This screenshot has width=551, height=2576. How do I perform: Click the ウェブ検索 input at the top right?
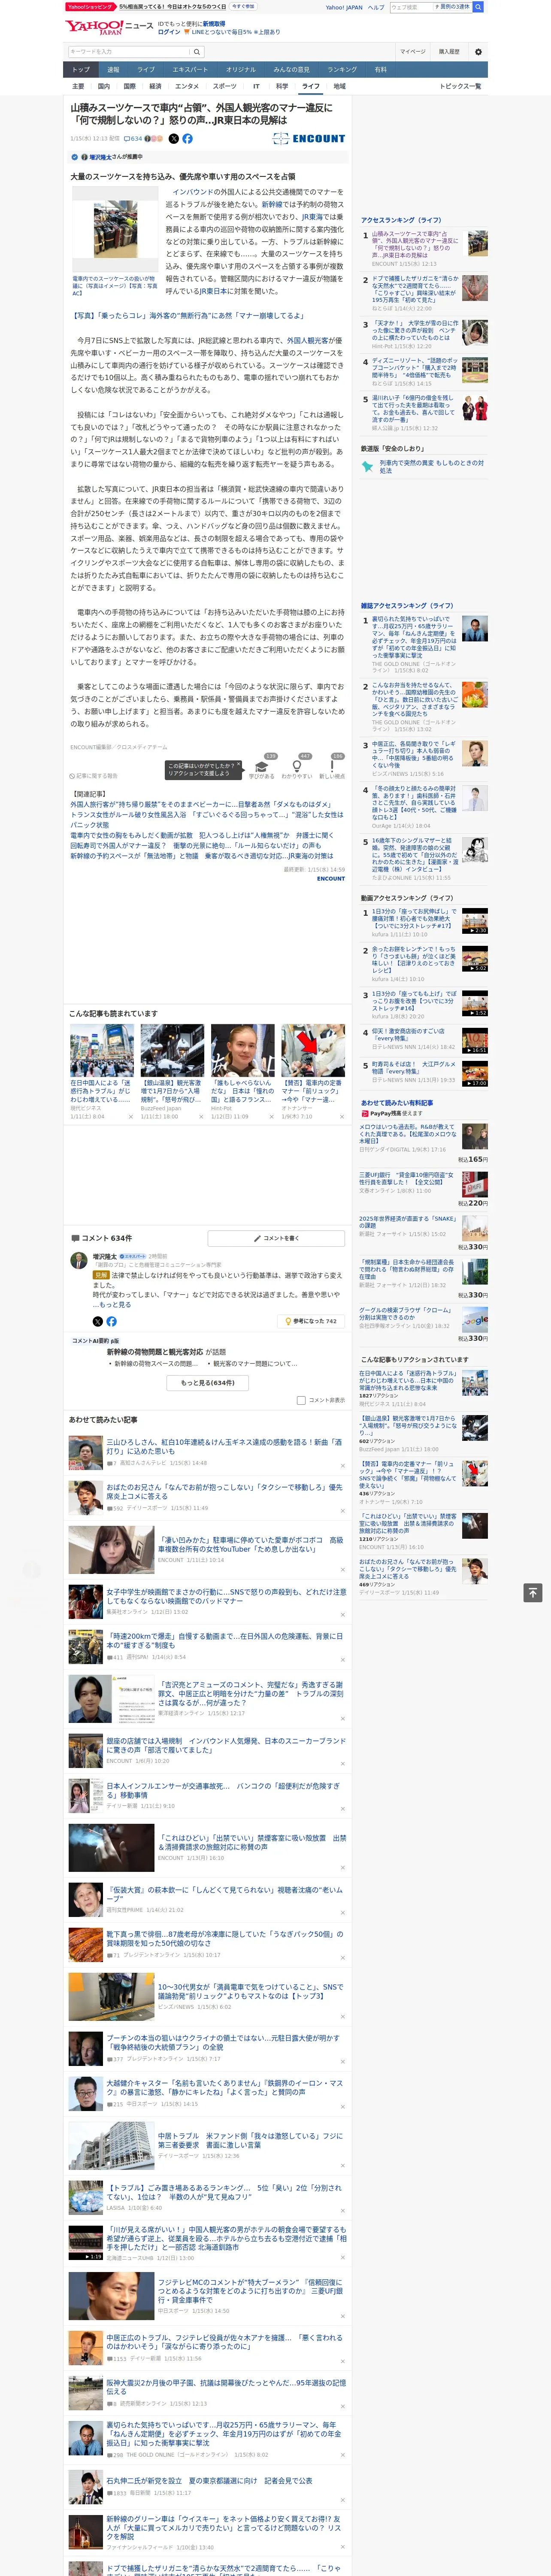coord(412,7)
